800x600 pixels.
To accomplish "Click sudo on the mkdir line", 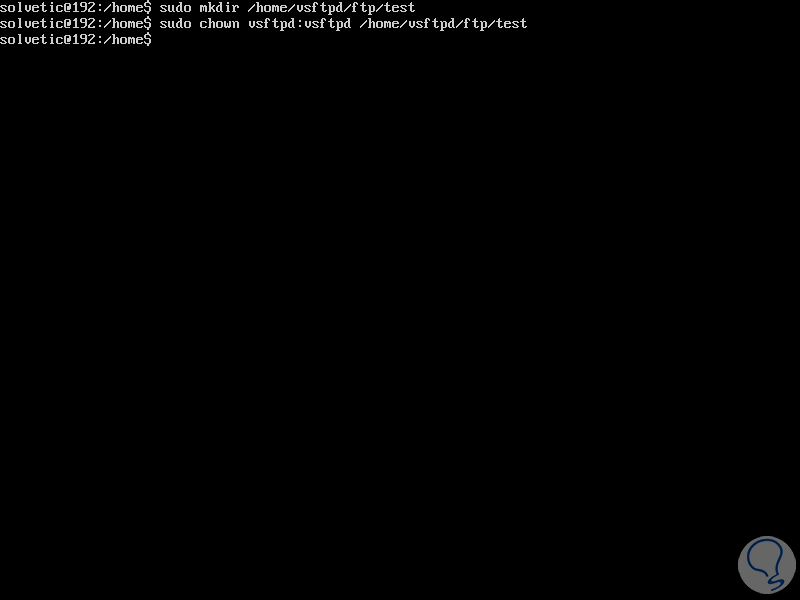I will tap(175, 8).
